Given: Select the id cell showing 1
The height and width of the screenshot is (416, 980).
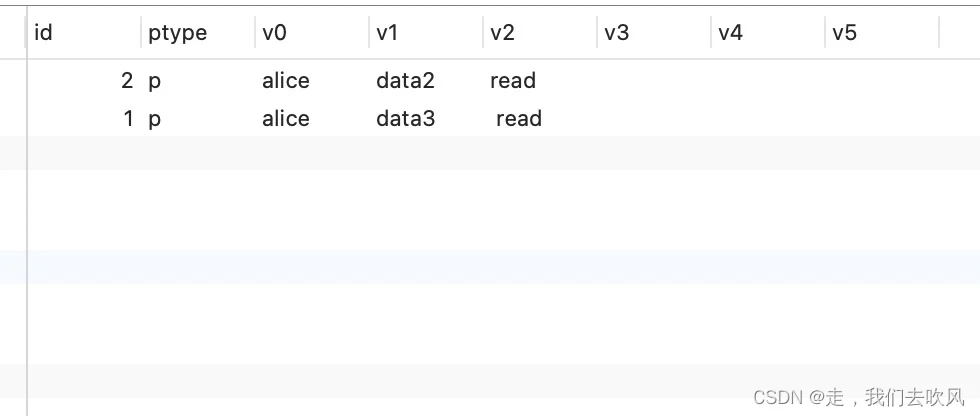Looking at the screenshot, I should tap(84, 118).
